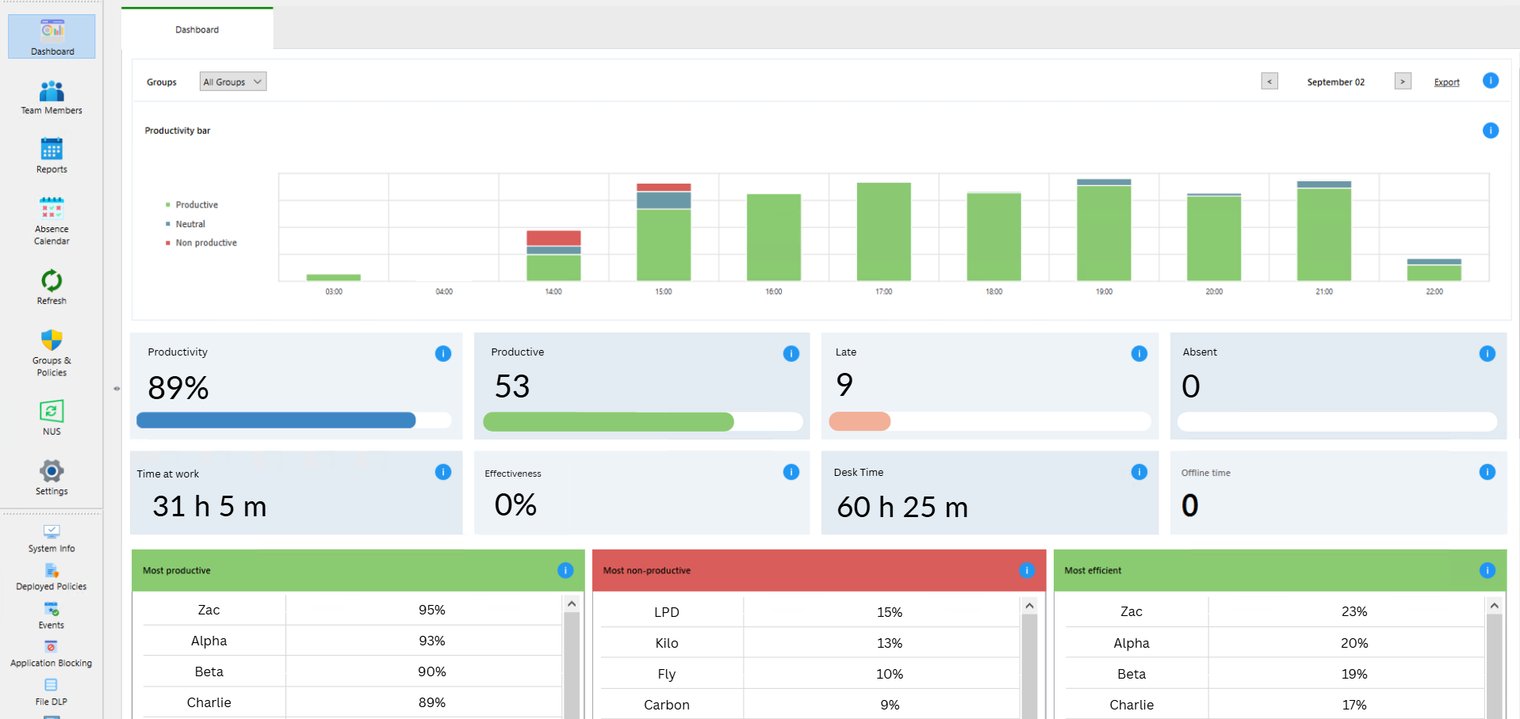Open the Reports calendar icon

coord(51,150)
